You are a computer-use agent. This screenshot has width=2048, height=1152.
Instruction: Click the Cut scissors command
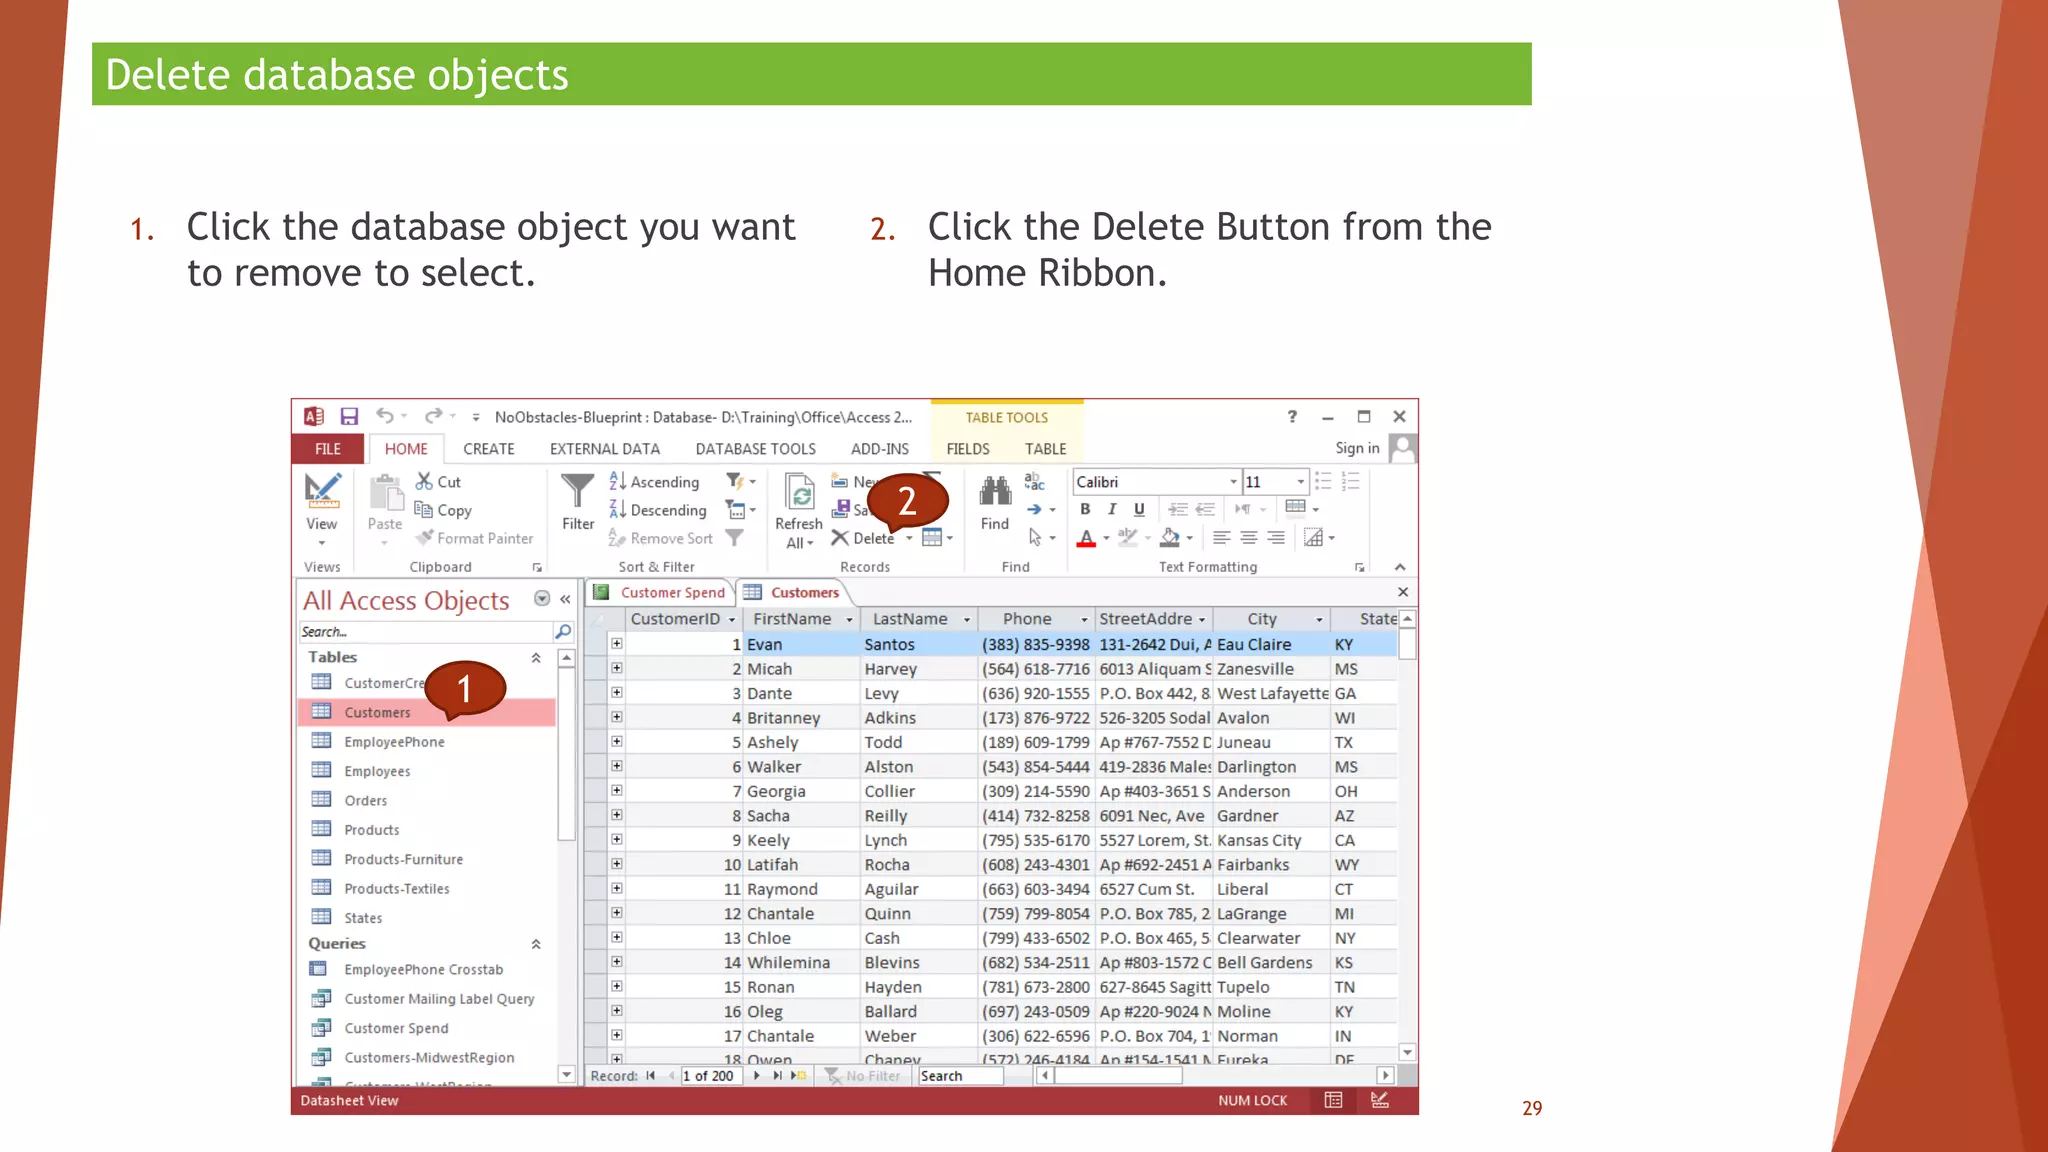coord(439,482)
